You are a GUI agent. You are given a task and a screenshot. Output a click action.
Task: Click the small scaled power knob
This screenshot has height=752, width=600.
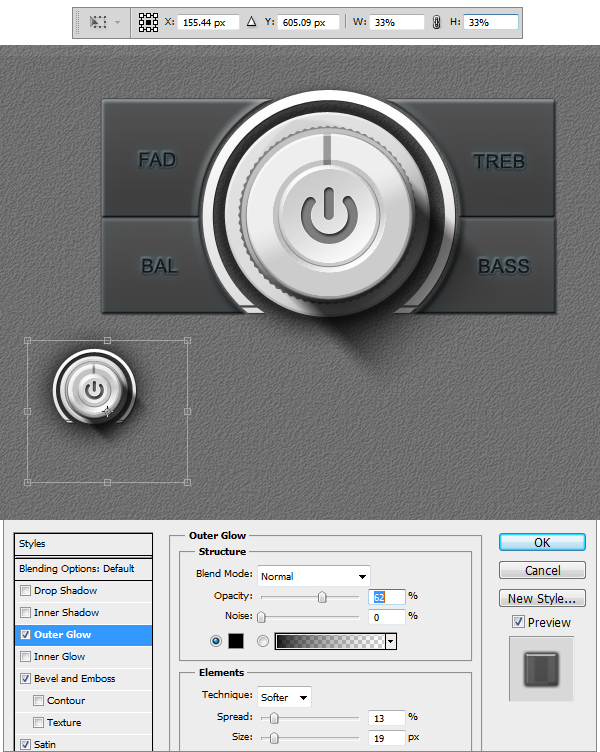pos(94,390)
